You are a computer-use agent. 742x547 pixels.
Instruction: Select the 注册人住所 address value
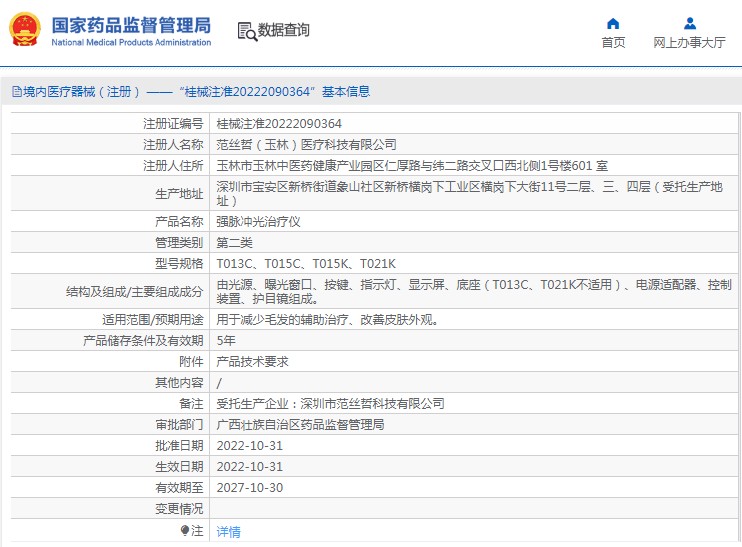412,166
